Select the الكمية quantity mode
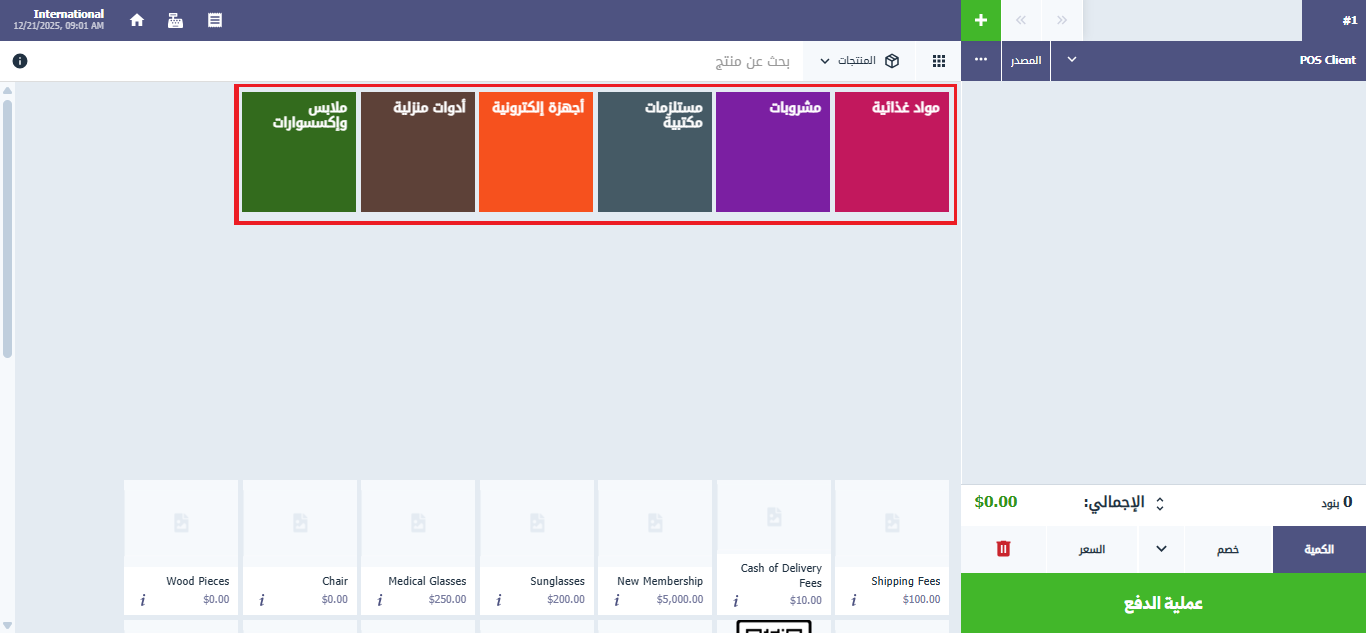 (1319, 549)
